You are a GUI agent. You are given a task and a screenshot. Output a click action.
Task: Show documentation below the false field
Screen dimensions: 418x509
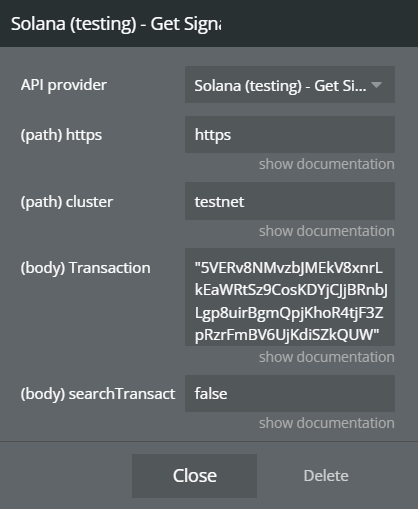point(327,423)
